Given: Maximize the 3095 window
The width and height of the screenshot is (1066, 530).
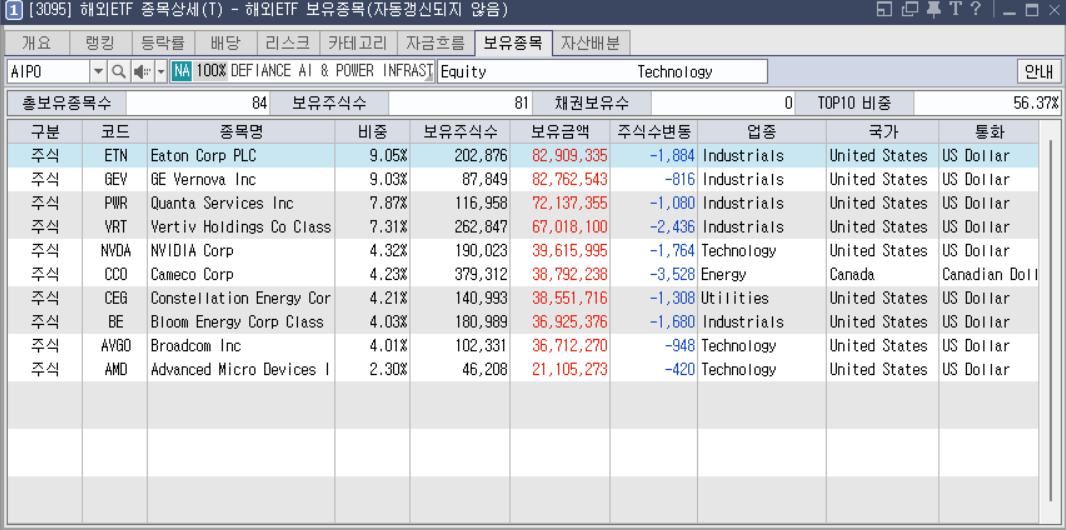Looking at the screenshot, I should [x=1032, y=10].
